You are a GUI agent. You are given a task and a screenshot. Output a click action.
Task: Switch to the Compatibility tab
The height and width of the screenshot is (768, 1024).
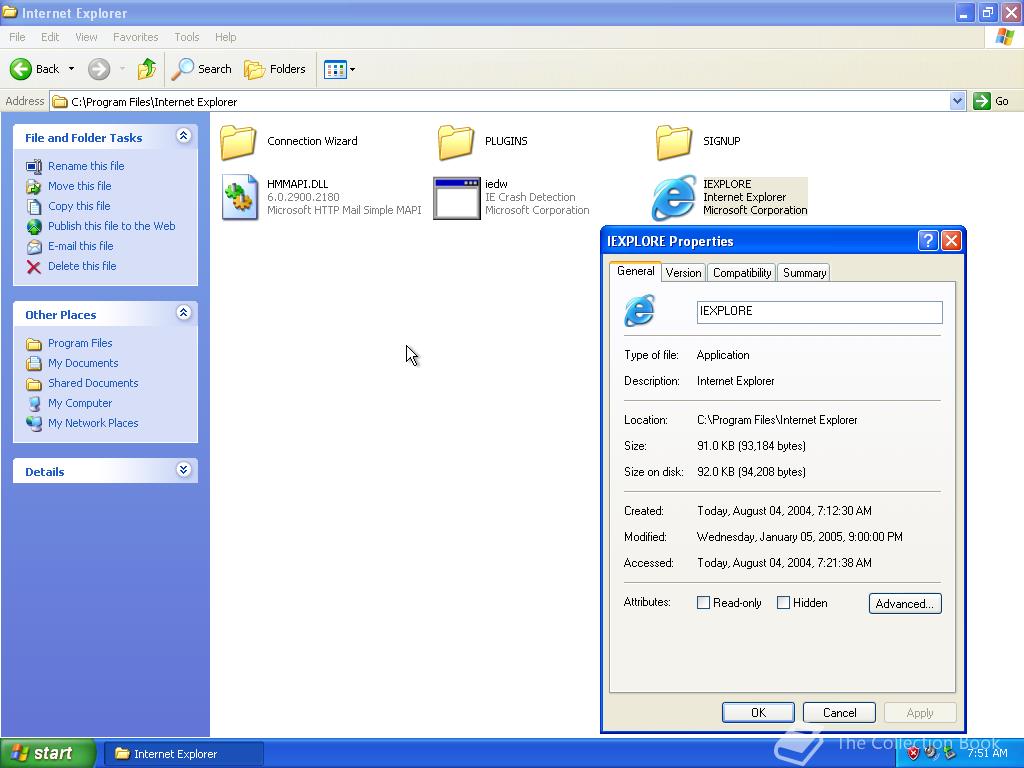tap(742, 273)
